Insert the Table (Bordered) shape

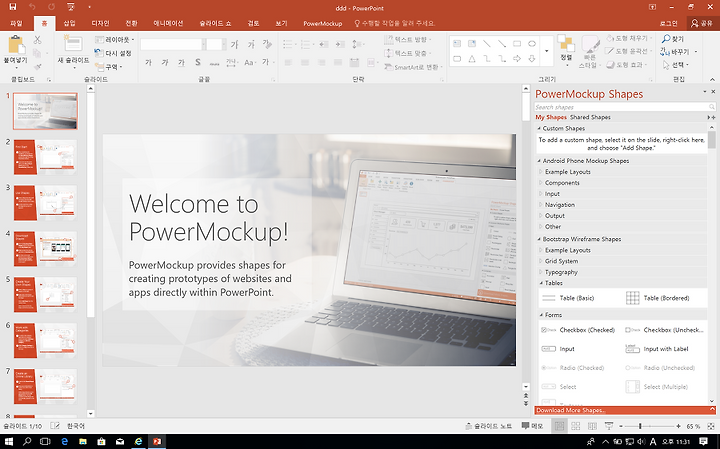coord(658,298)
